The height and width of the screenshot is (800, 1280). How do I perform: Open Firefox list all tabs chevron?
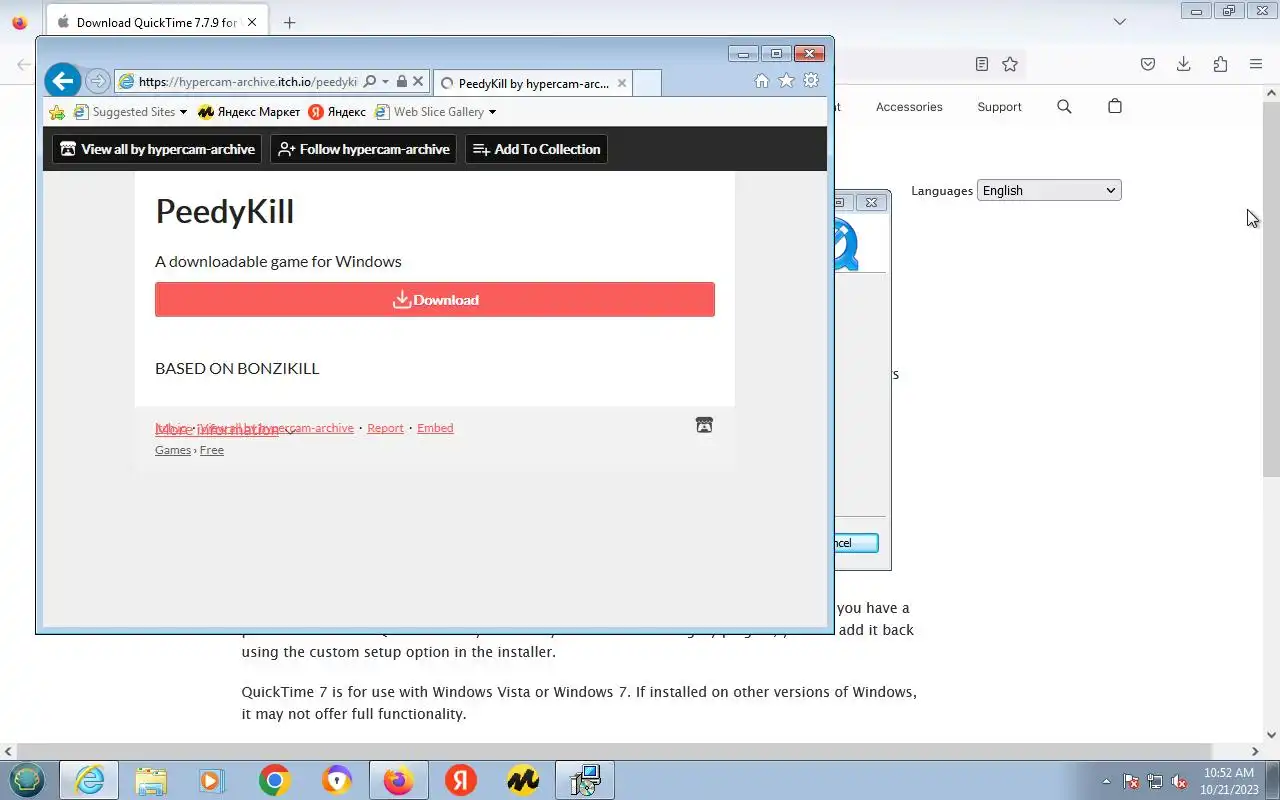coord(1120,22)
